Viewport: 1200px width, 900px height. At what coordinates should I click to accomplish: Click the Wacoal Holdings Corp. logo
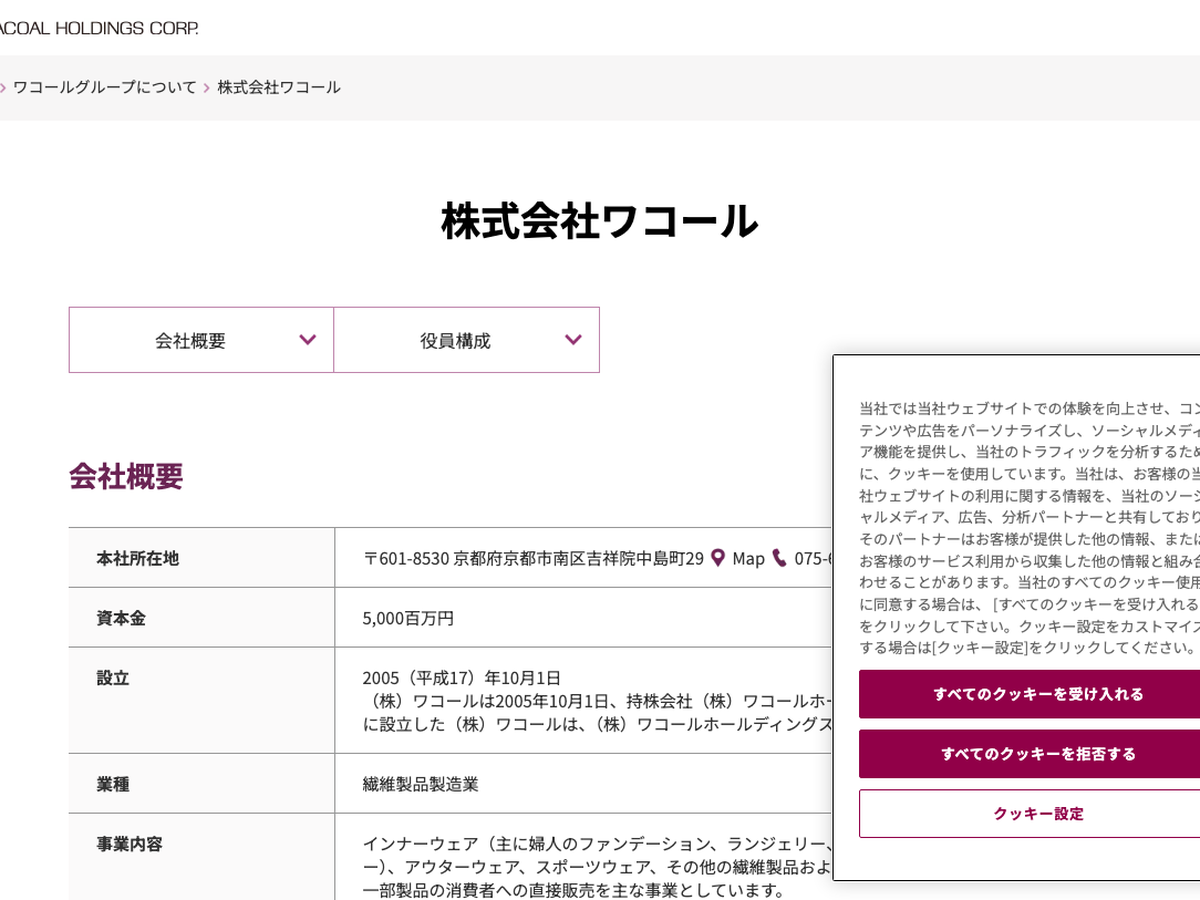(98, 27)
